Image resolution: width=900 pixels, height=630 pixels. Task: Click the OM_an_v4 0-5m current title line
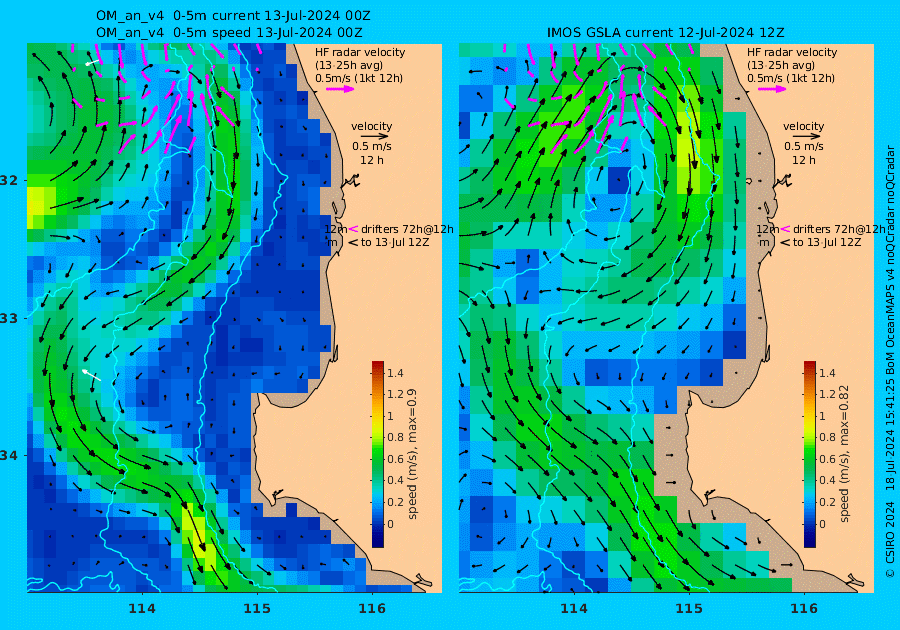233,15
